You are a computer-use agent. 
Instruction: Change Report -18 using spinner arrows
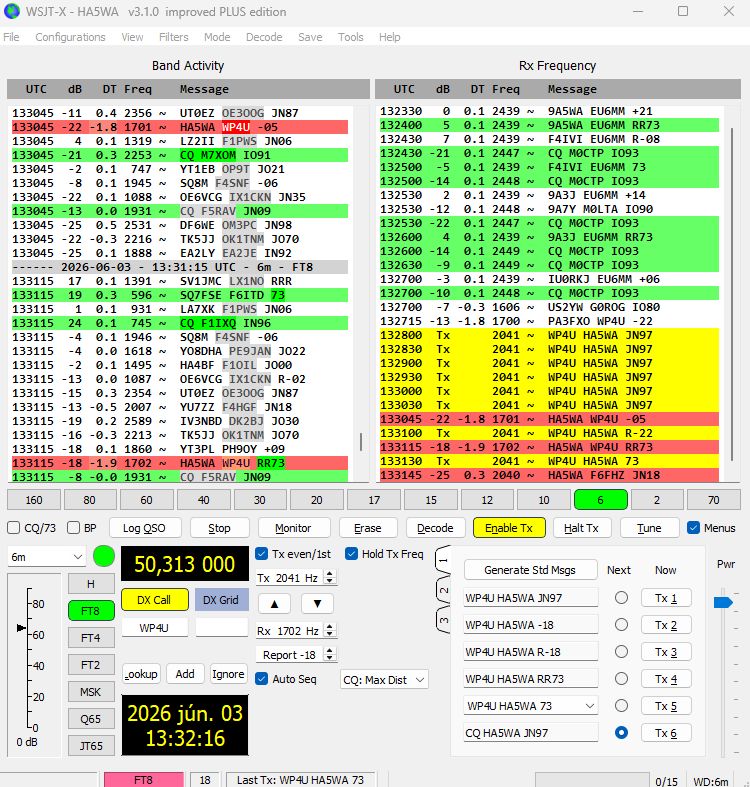tap(330, 654)
